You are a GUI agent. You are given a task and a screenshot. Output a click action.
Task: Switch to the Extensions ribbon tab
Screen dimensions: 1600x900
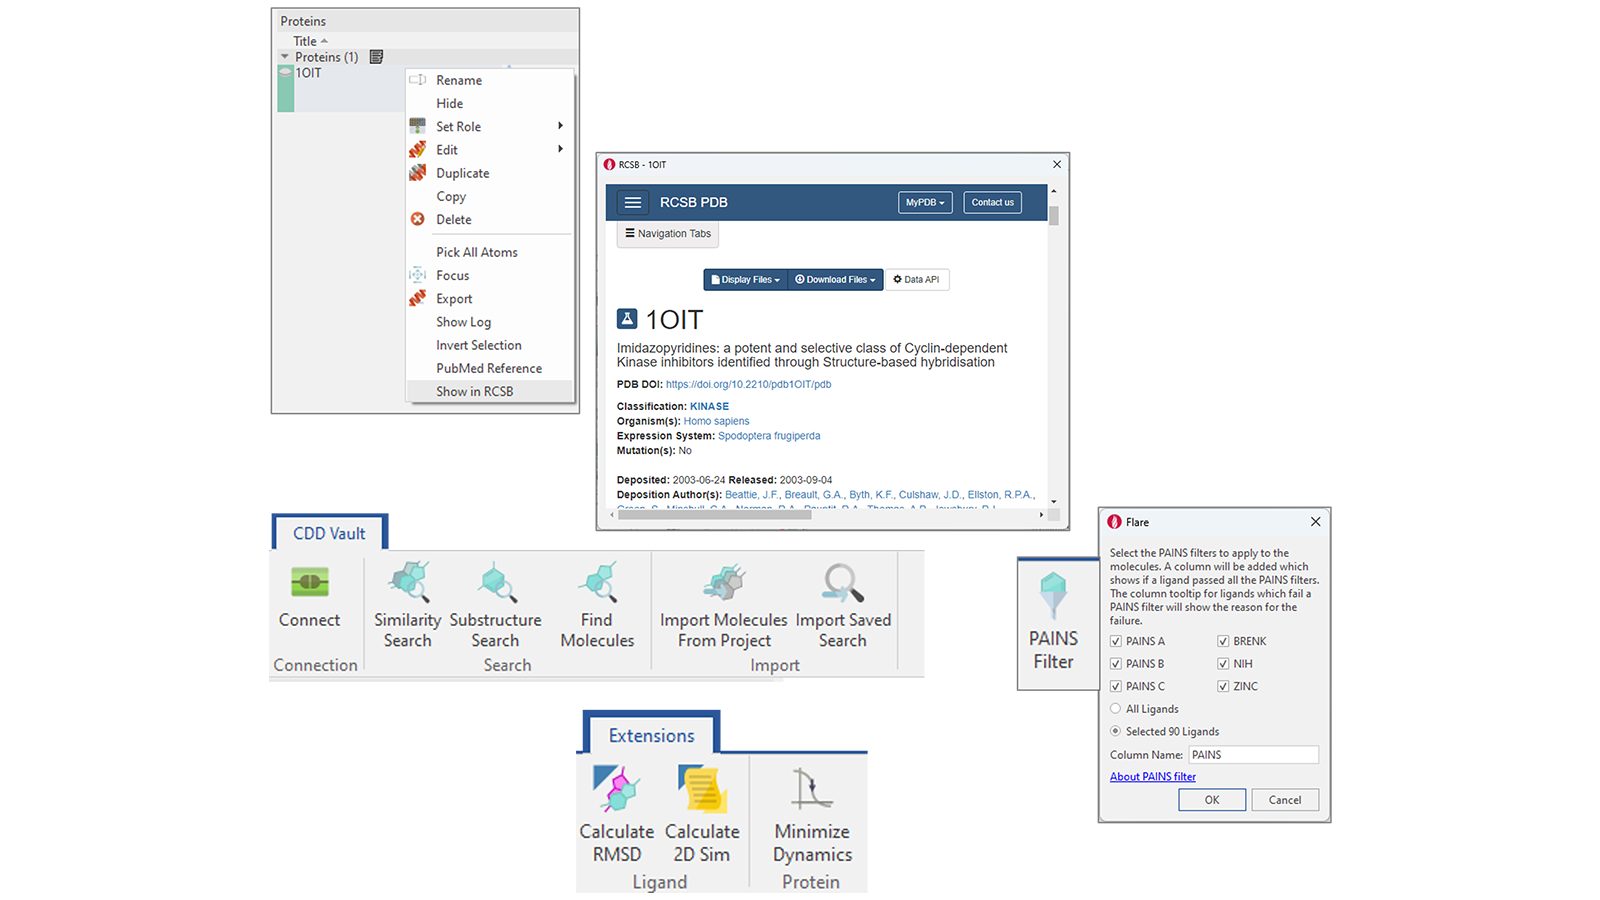[x=651, y=735]
